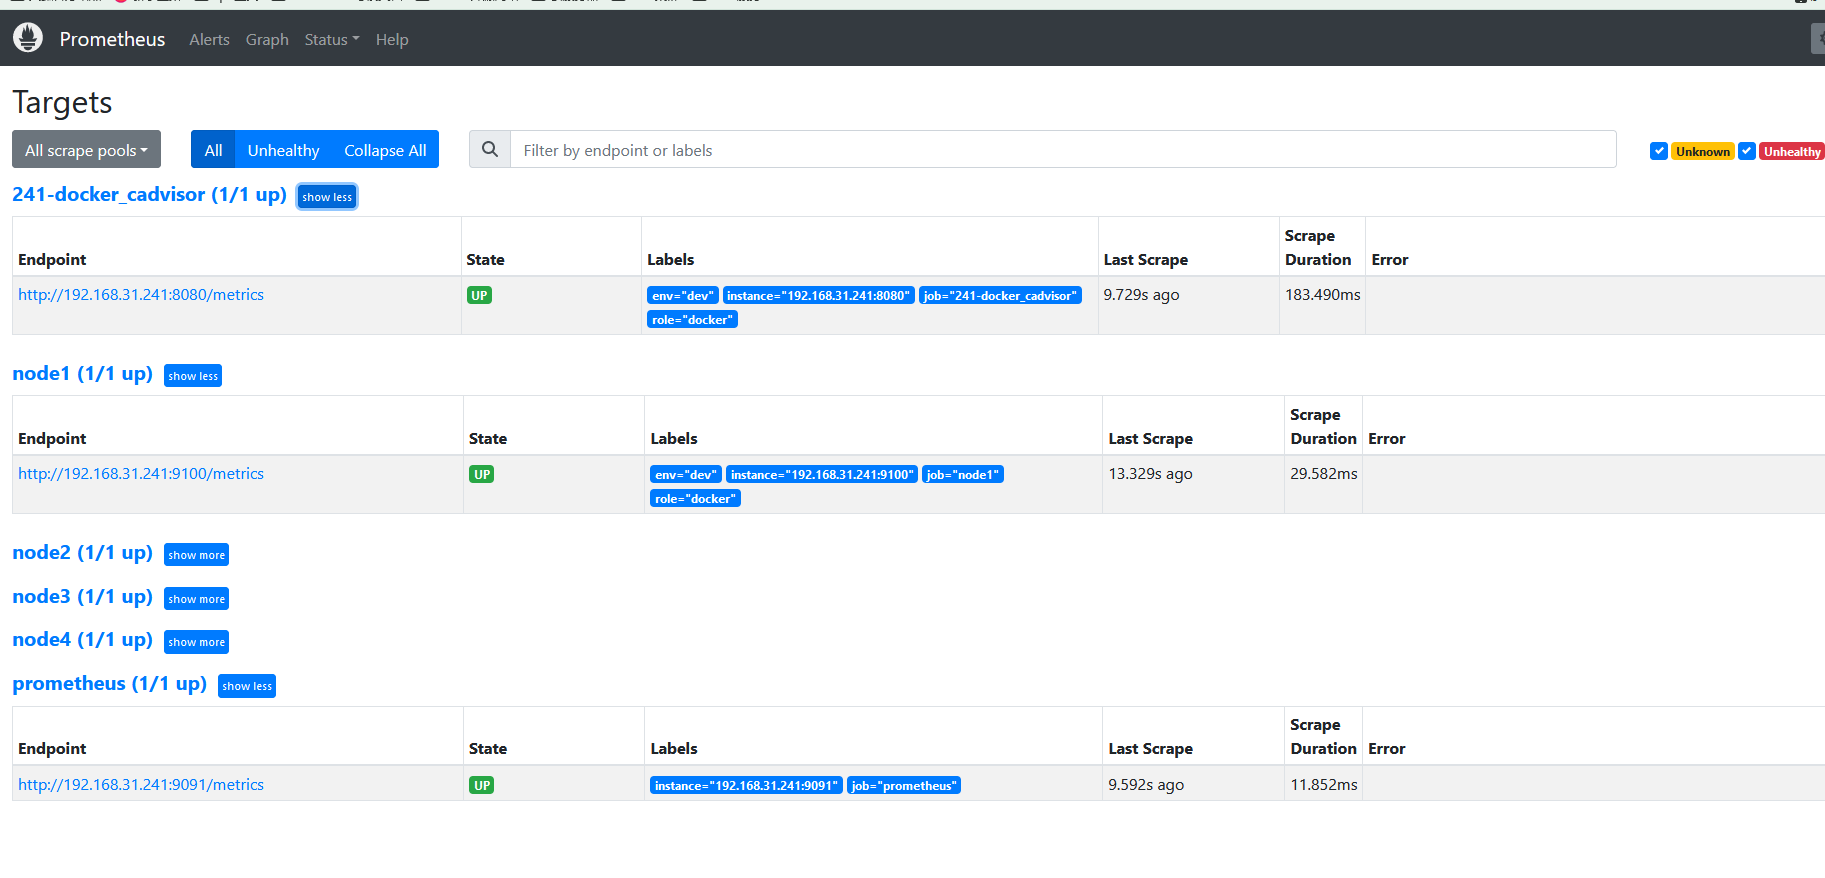Open the Alerts nav item
The width and height of the screenshot is (1825, 878).
209,40
